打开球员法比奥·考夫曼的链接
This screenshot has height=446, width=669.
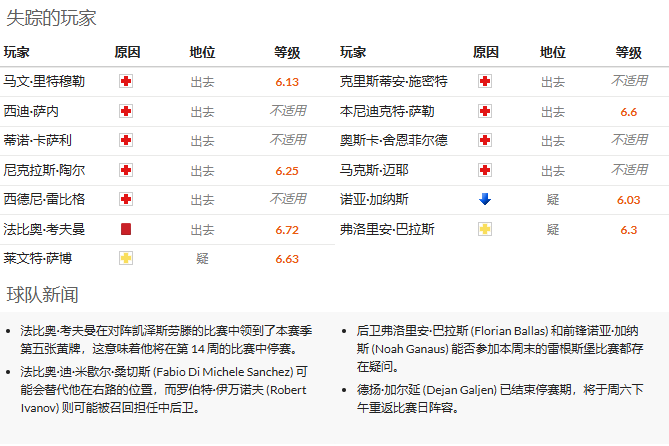coord(44,229)
